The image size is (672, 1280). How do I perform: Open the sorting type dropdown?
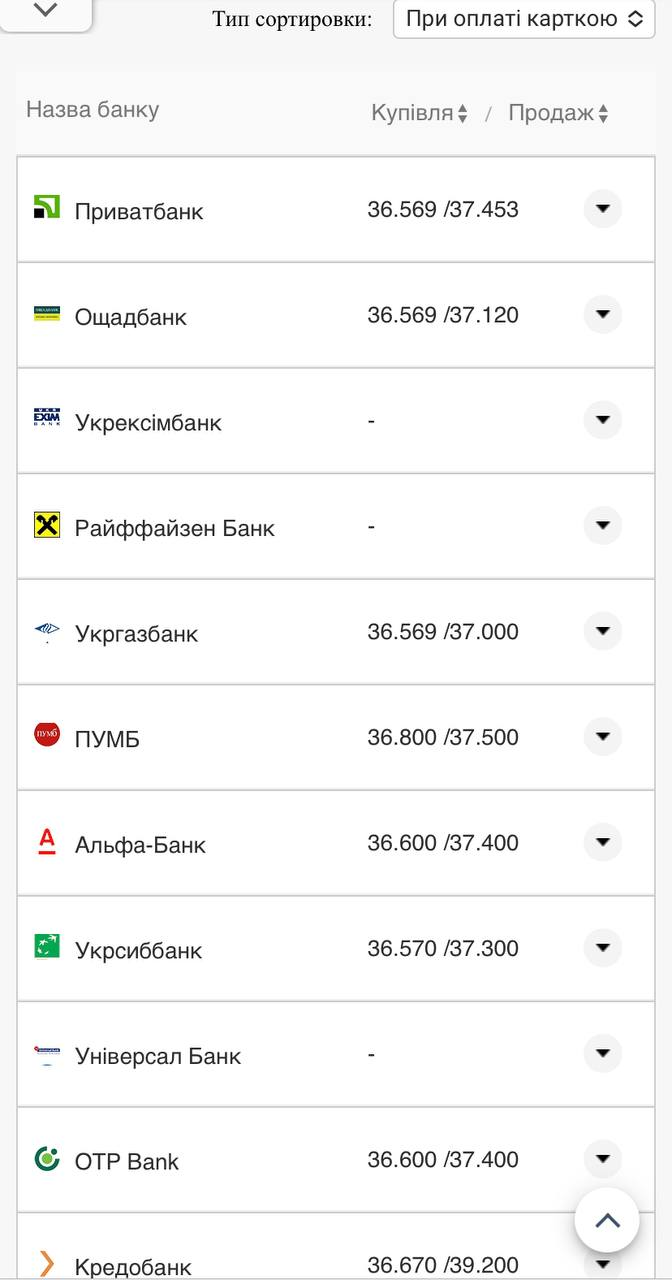(524, 18)
